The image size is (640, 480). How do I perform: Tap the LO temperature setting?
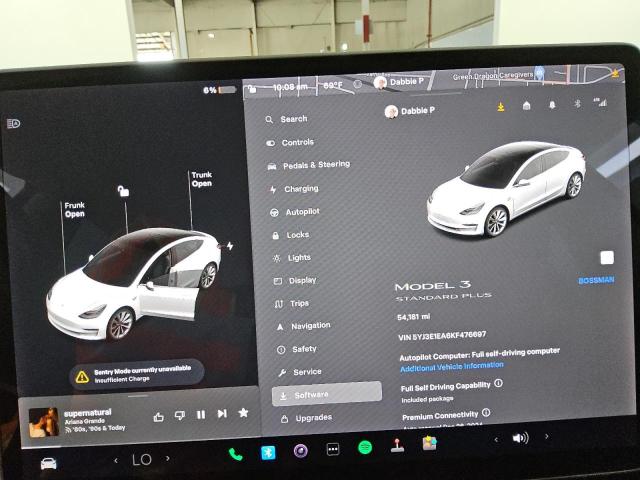click(142, 460)
